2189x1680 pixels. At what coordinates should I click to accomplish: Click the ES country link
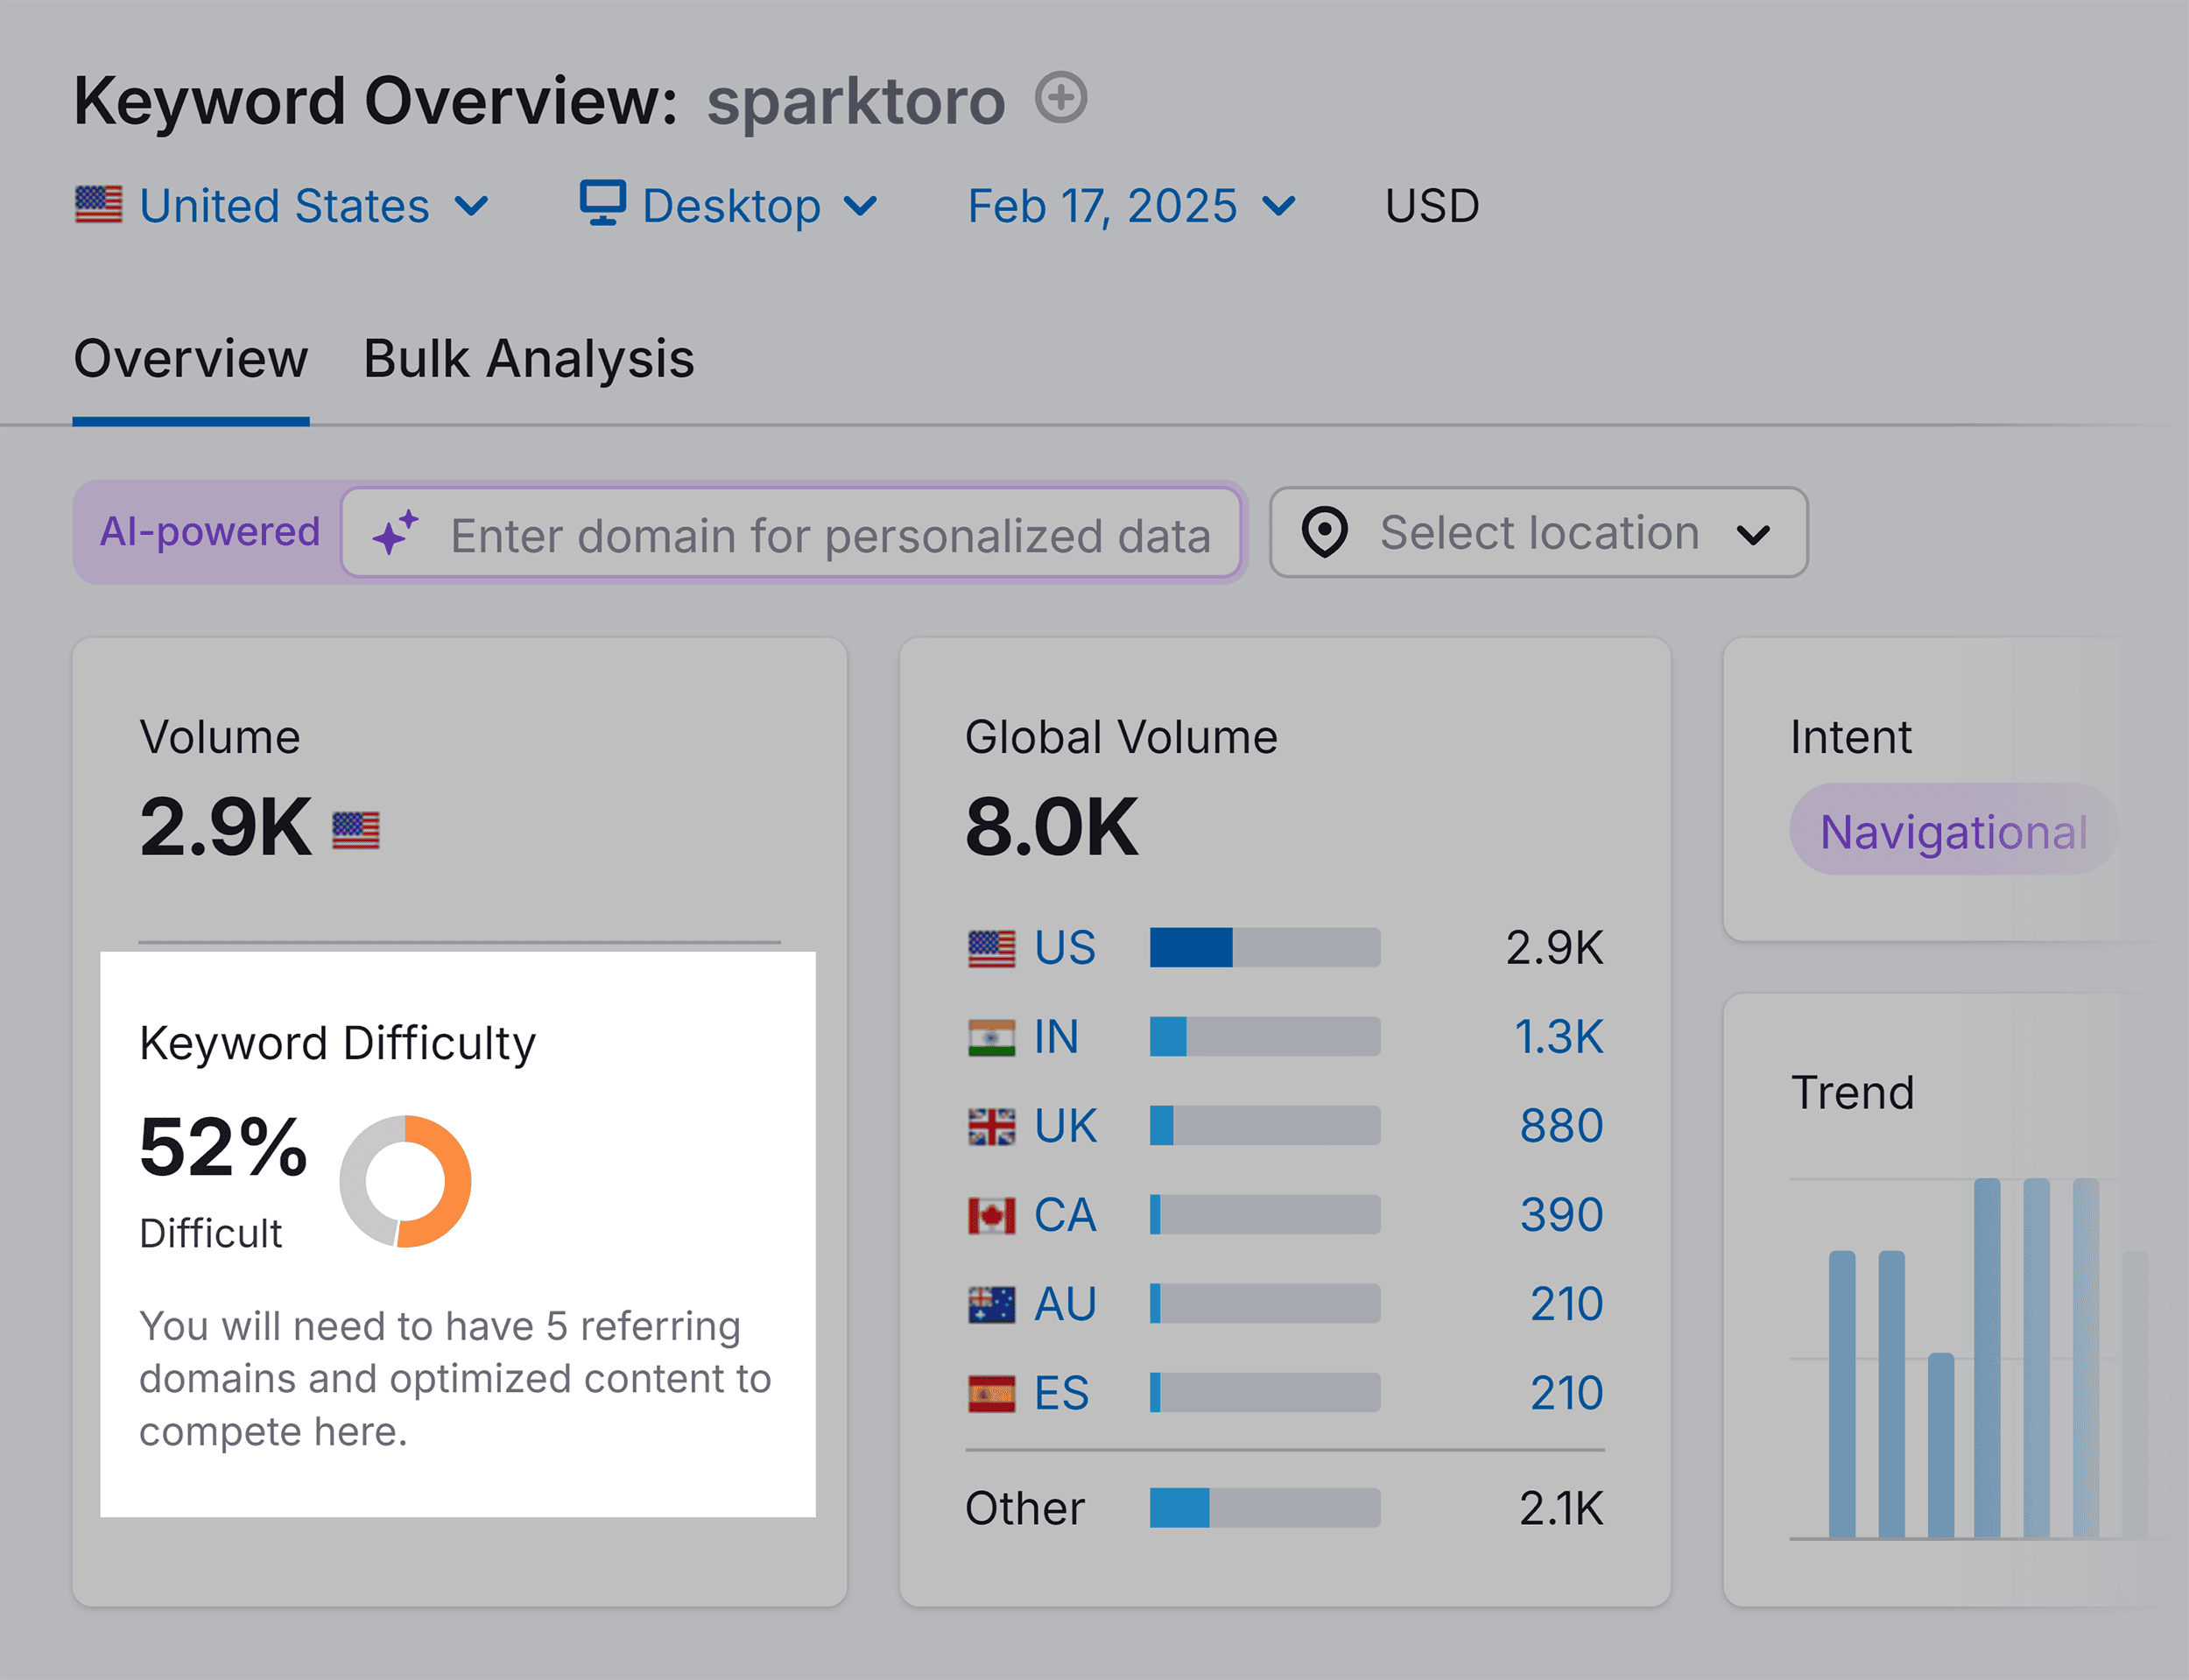coord(1061,1393)
